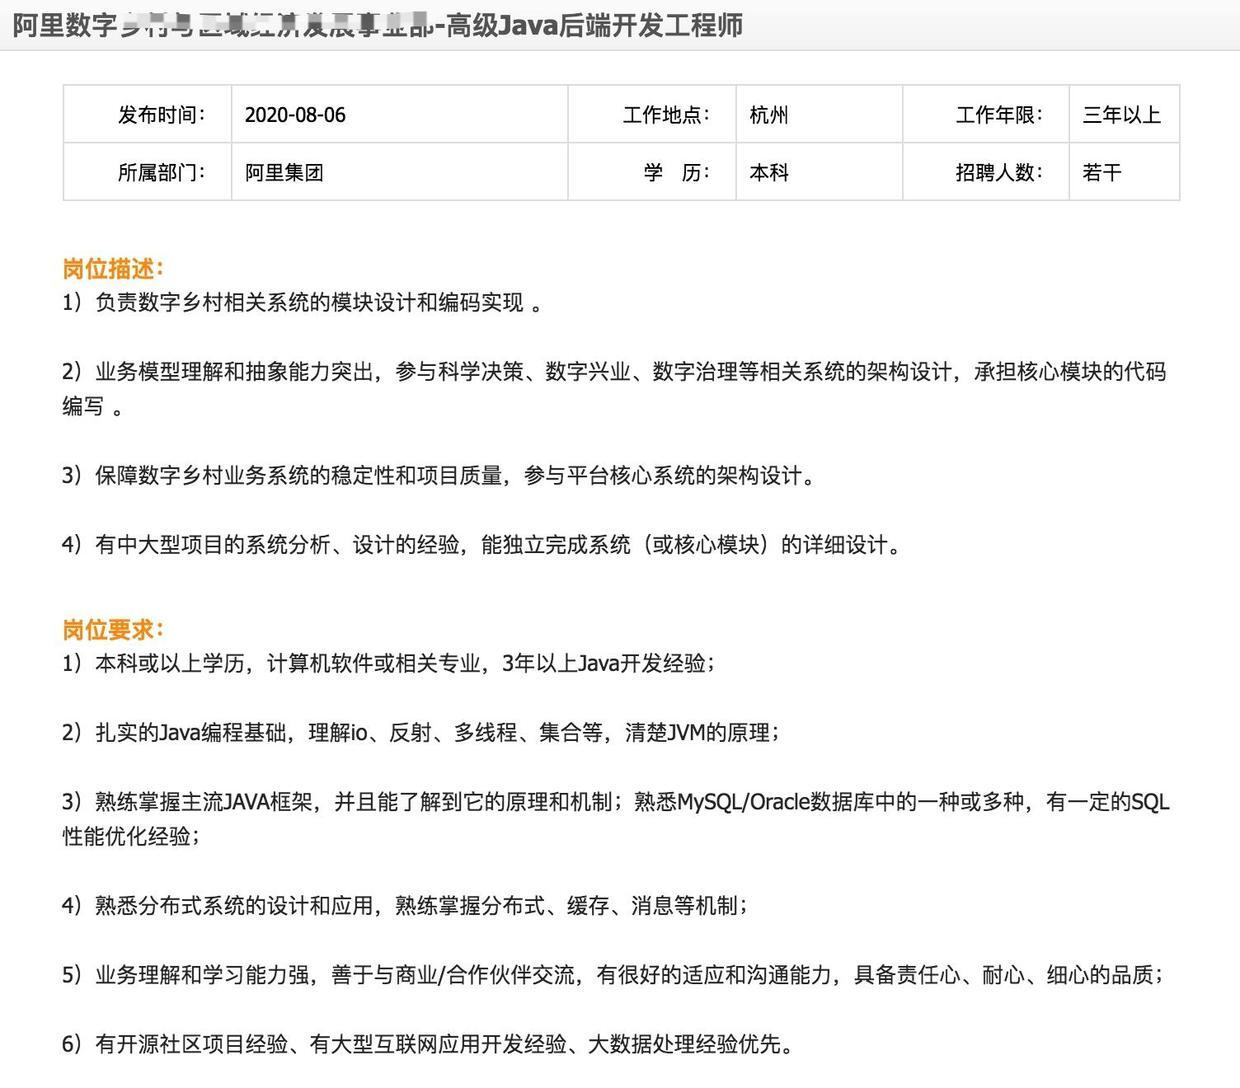Click the job title heading ending in 高级Java后端开发工程师
The width and height of the screenshot is (1240, 1088).
pos(378,25)
